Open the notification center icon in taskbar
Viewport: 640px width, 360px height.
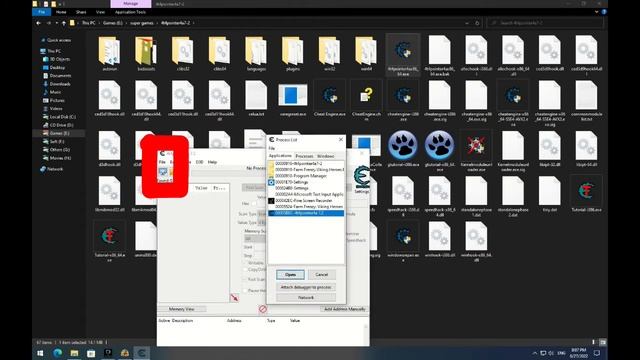[597, 353]
